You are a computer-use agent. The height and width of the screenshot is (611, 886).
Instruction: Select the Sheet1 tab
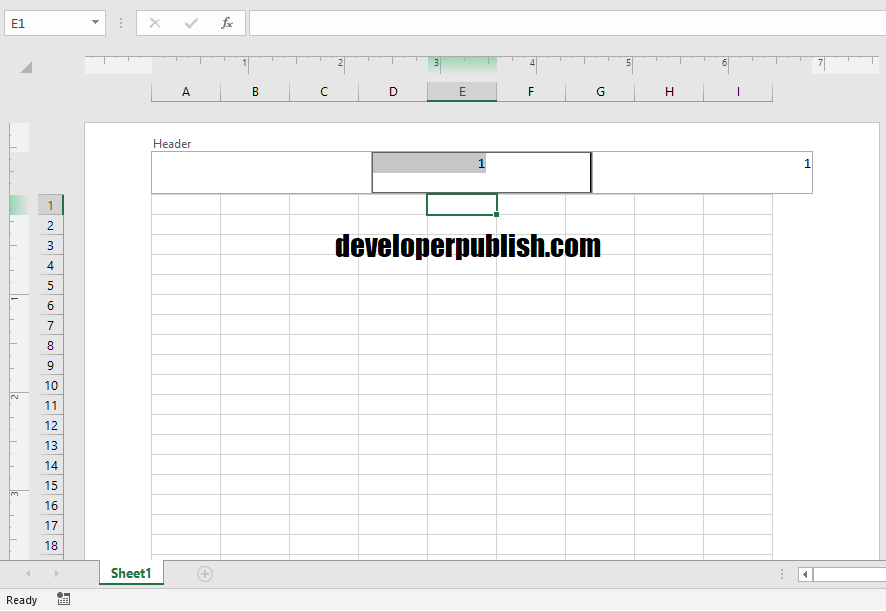pyautogui.click(x=131, y=574)
